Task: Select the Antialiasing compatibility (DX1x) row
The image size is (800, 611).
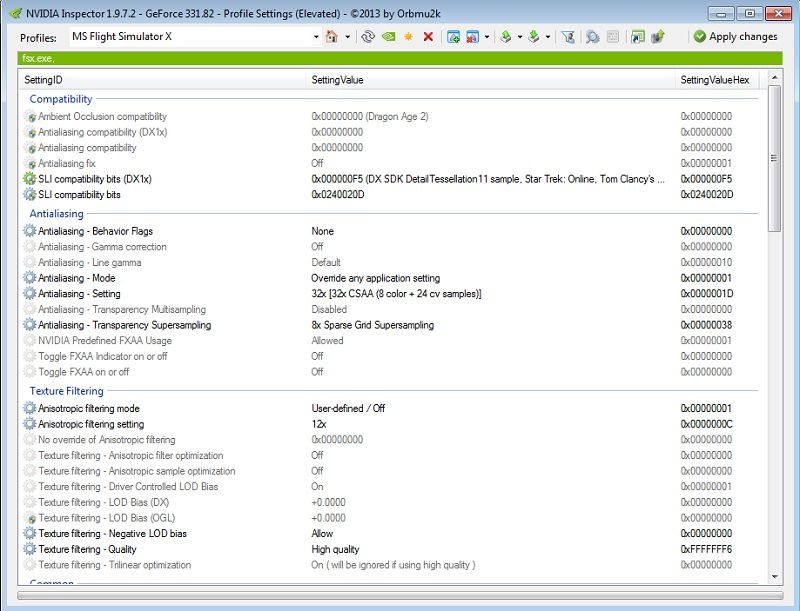Action: coord(390,132)
